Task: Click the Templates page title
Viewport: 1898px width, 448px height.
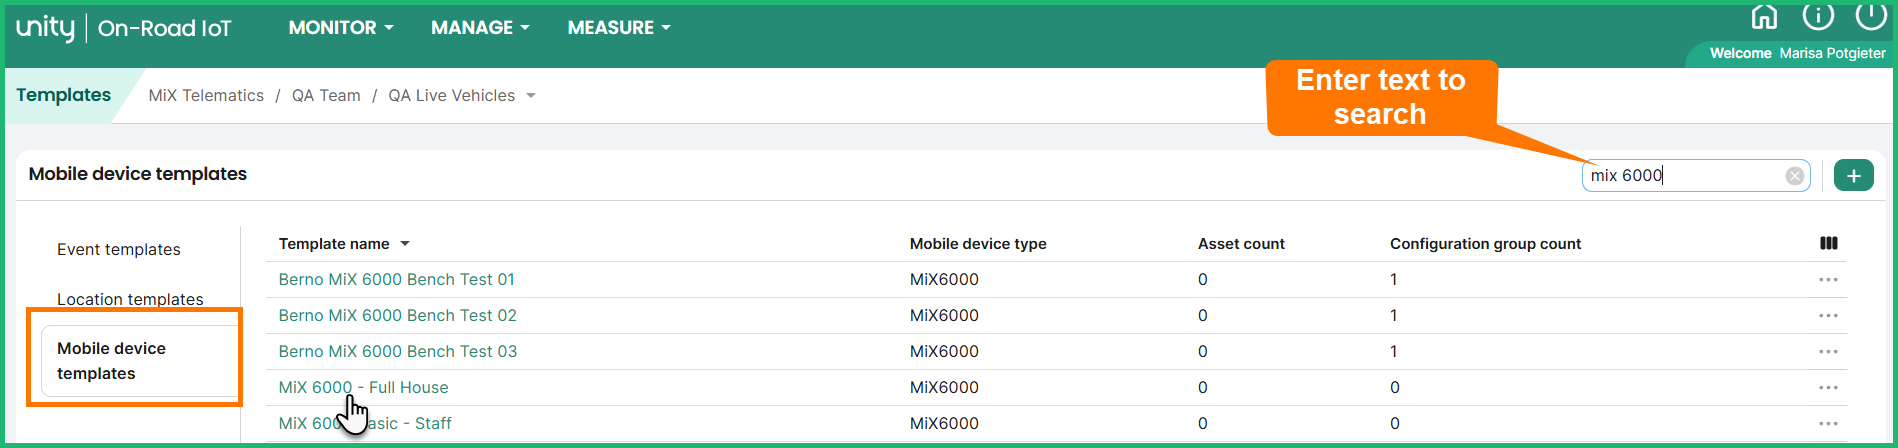Action: (63, 95)
